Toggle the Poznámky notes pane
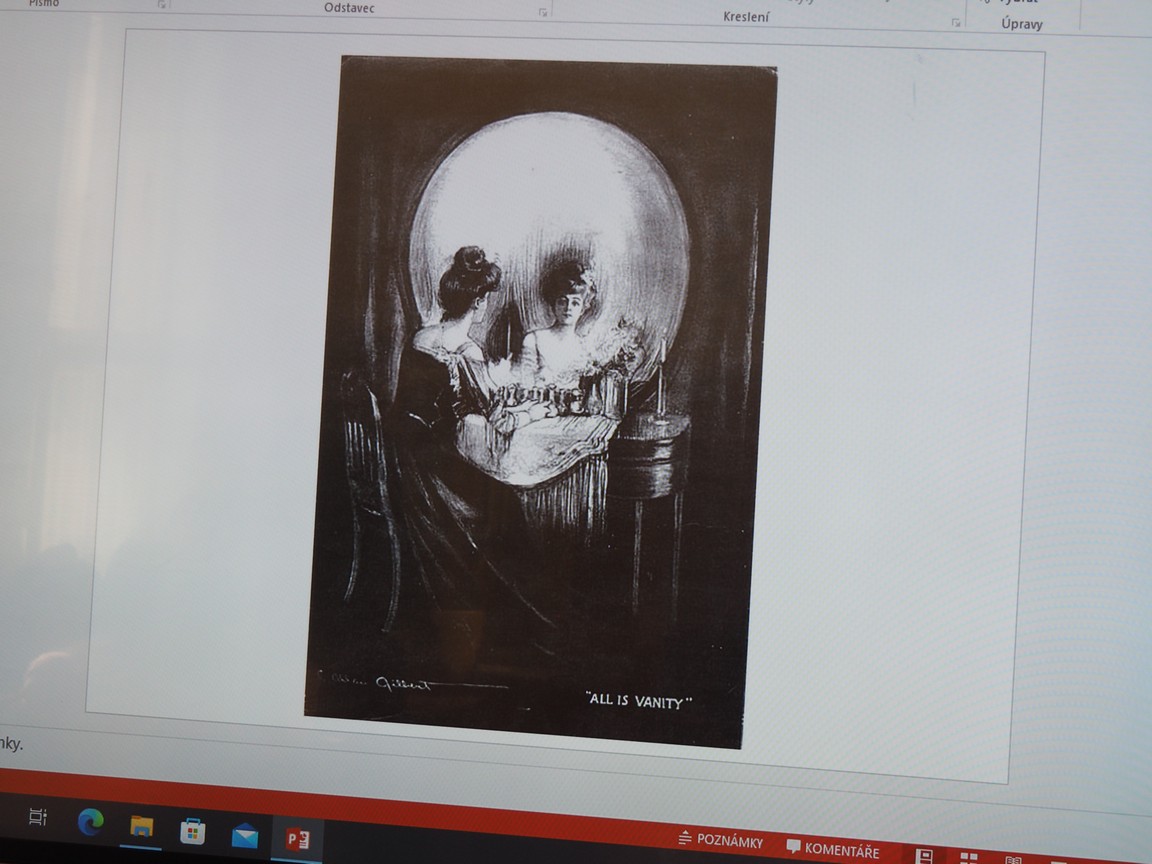The width and height of the screenshot is (1152, 864). tap(721, 840)
